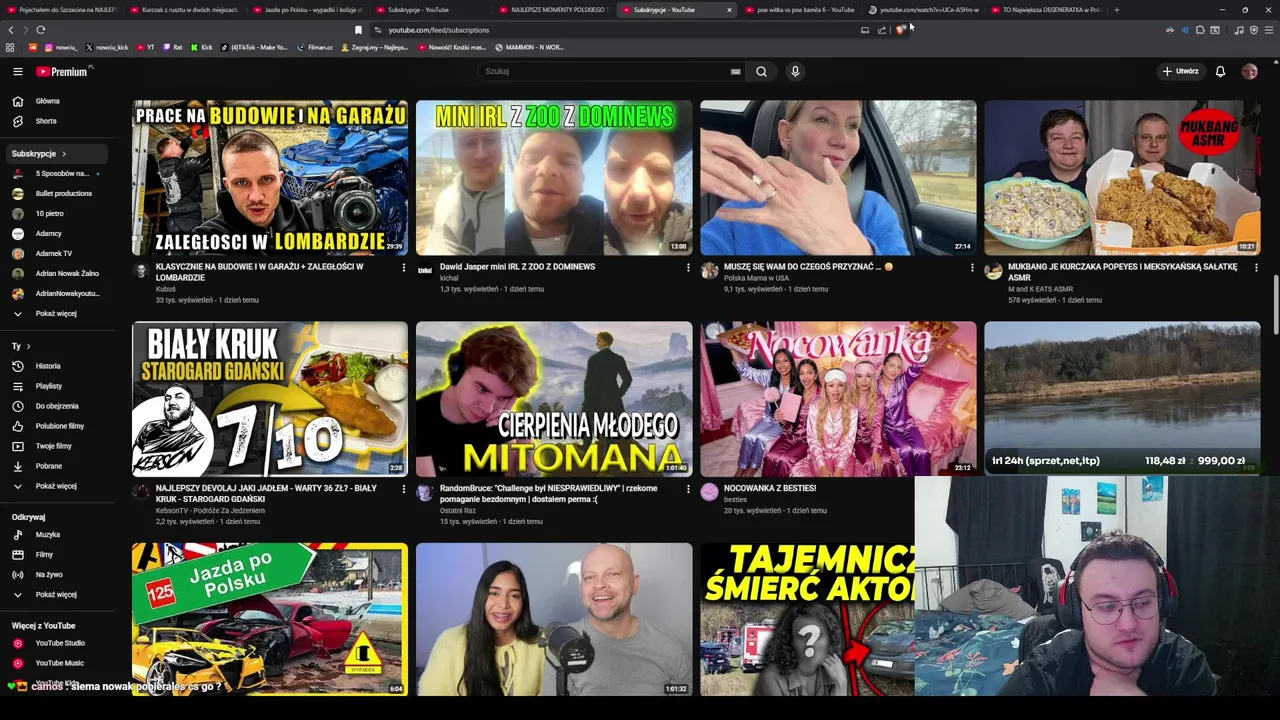The image size is (1280, 720).
Task: Open 10 piętro channel in sidebar
Action: [49, 214]
